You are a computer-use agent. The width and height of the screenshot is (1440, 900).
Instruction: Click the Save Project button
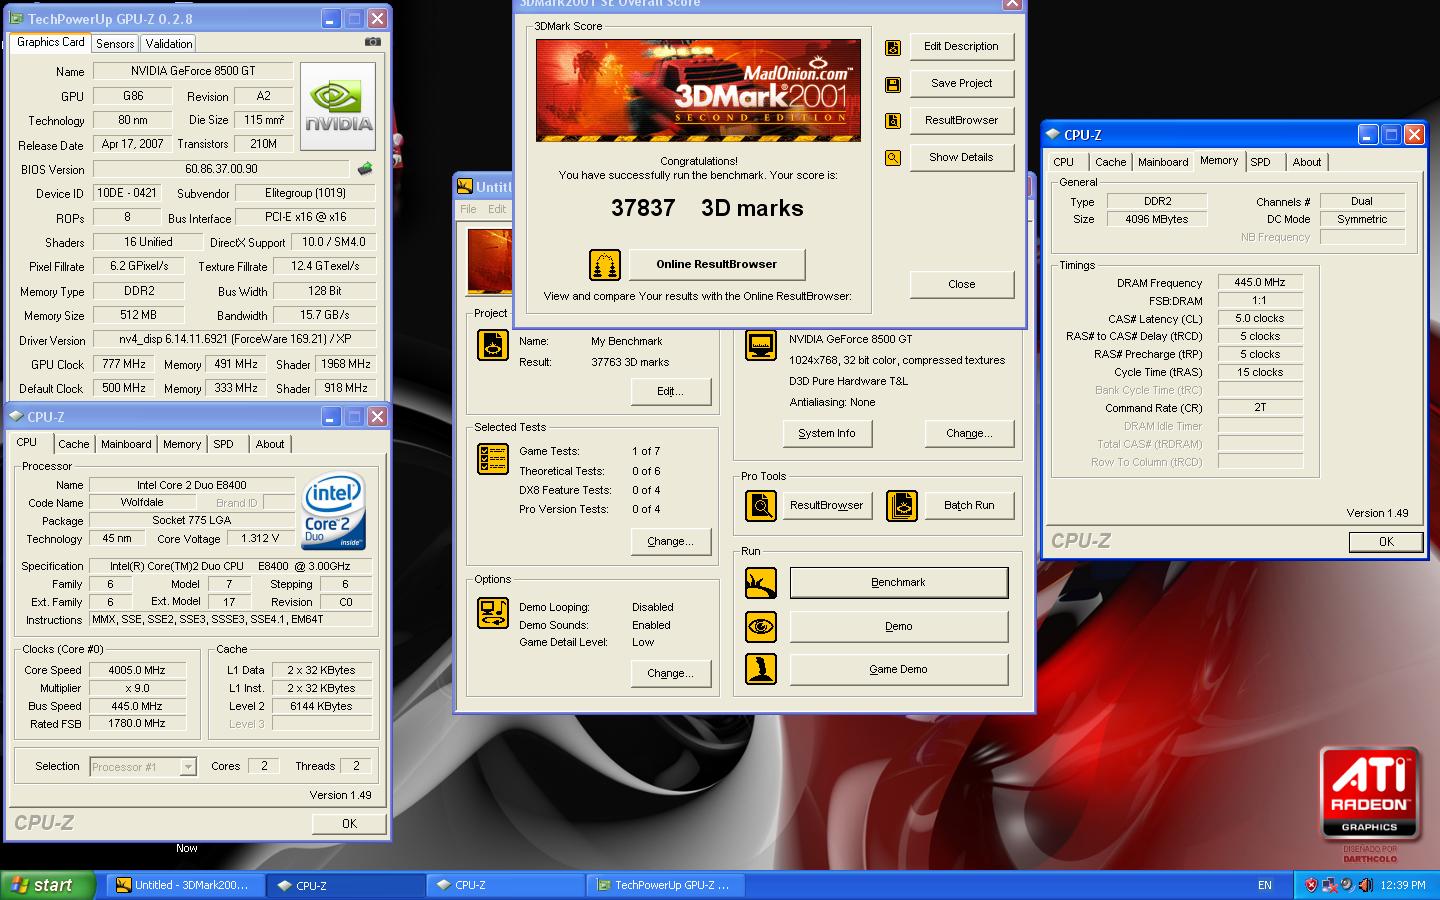961,83
